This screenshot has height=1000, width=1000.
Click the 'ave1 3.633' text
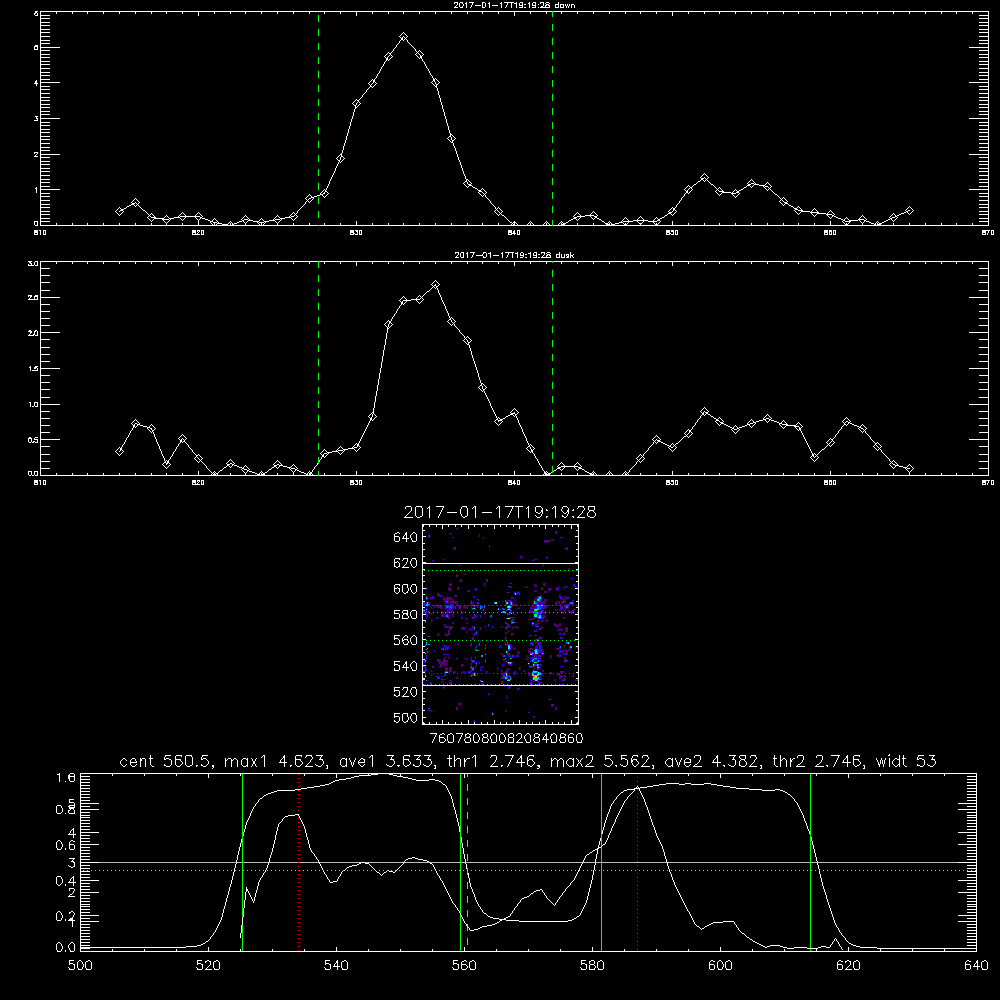tap(390, 761)
